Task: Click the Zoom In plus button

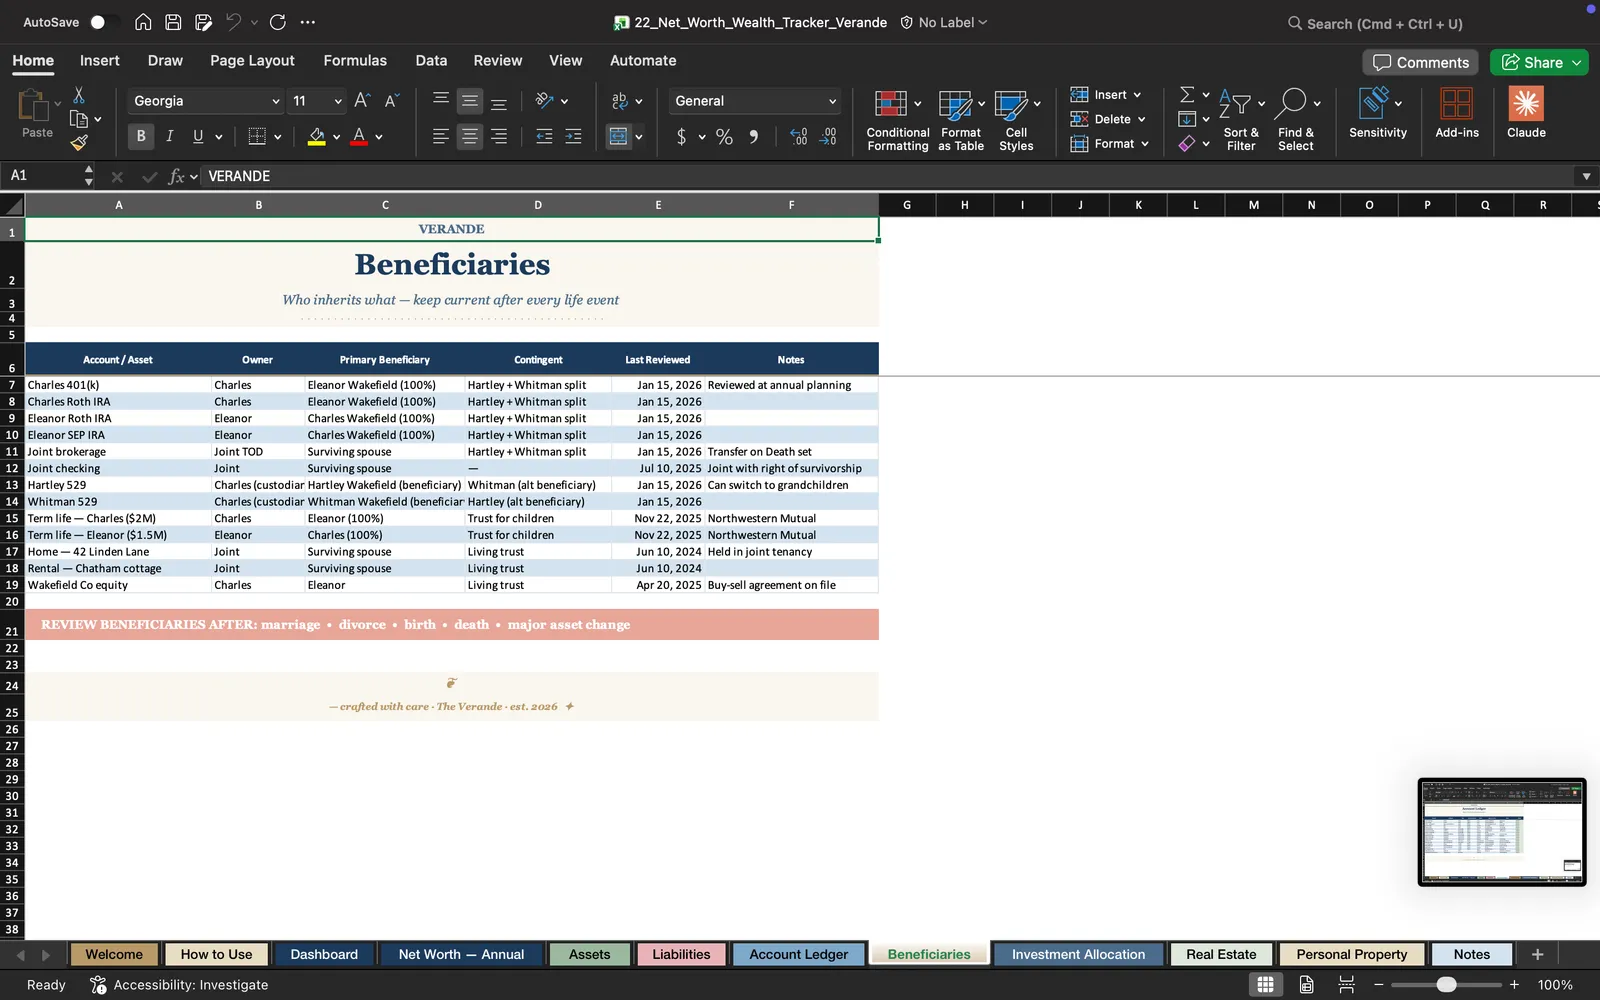Action: click(x=1514, y=985)
